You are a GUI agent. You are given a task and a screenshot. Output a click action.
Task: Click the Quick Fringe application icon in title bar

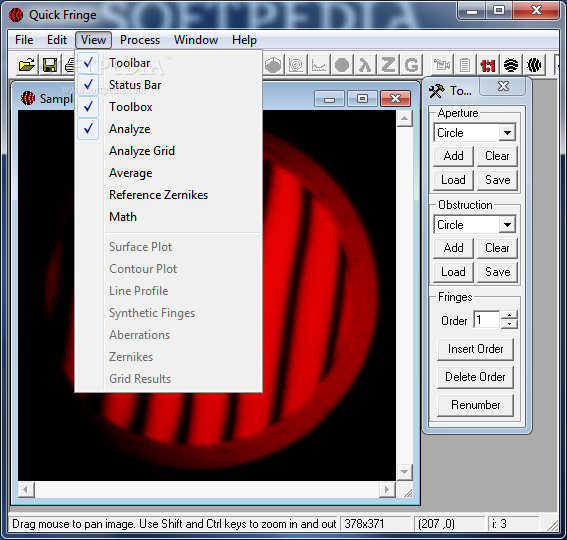point(16,15)
